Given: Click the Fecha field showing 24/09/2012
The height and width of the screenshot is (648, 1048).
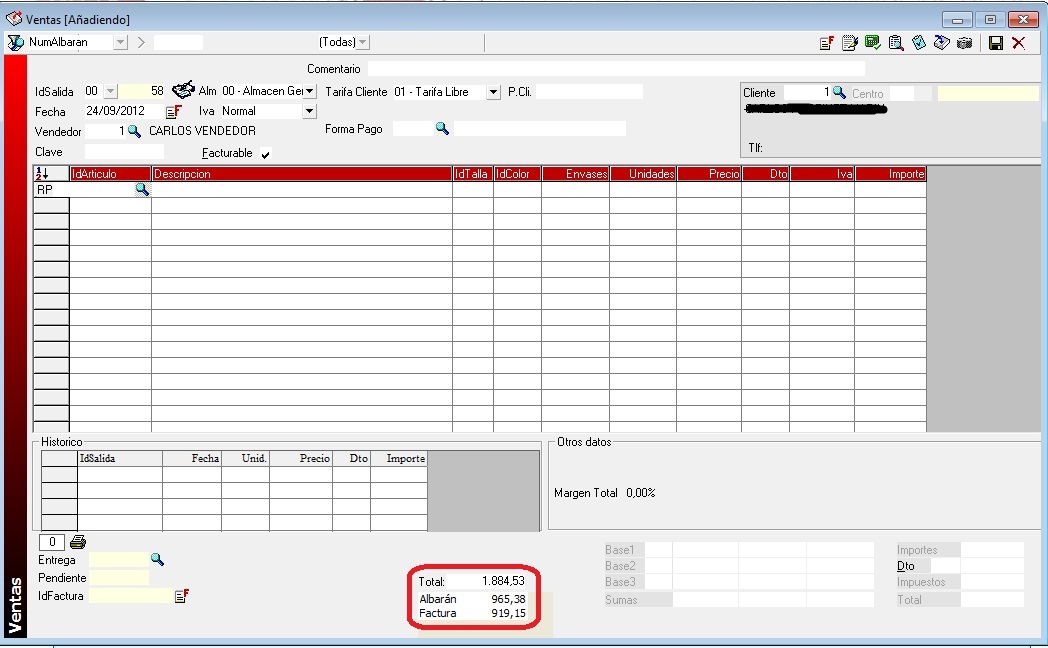Looking at the screenshot, I should click(124, 111).
